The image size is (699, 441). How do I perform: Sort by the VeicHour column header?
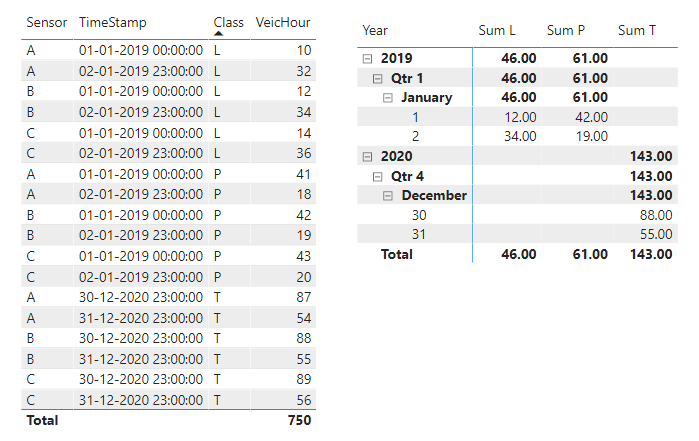(283, 22)
